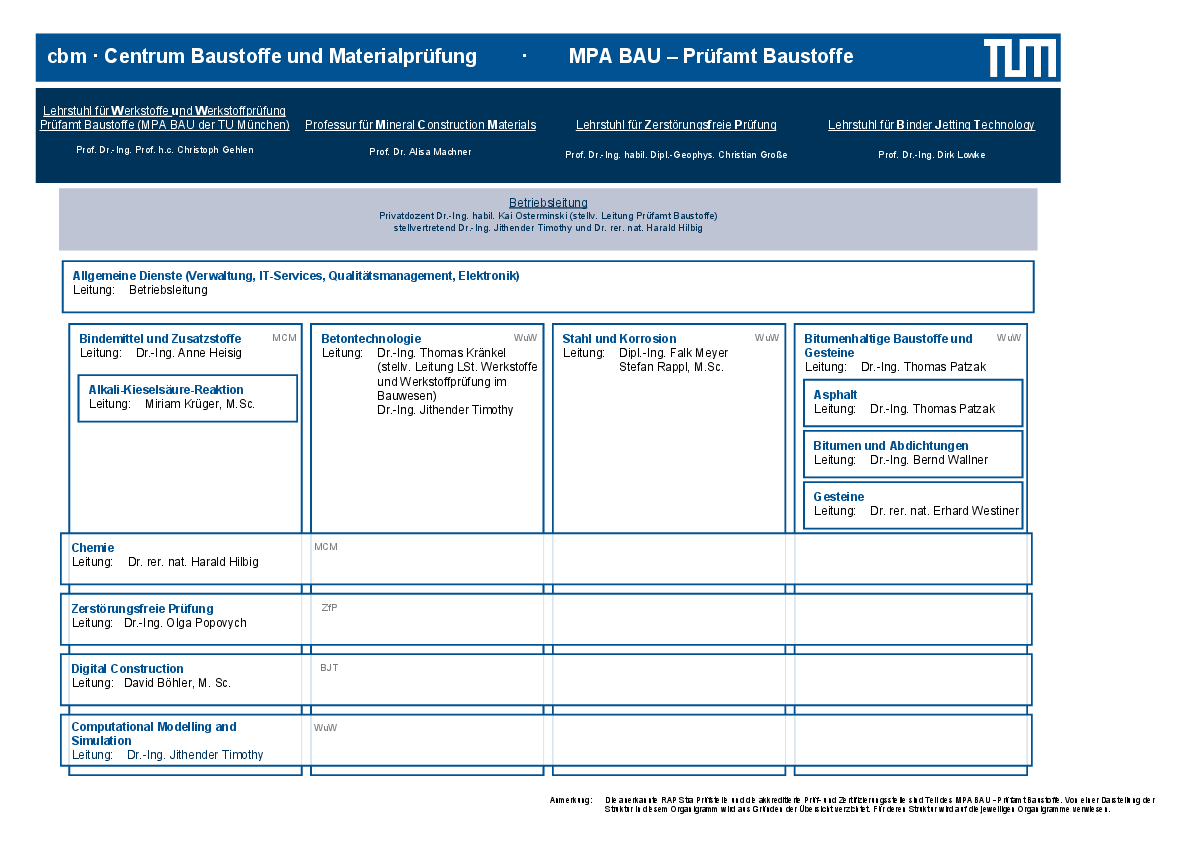The width and height of the screenshot is (1191, 842).
Task: Select the name 'Prof. Dr.-Ing. habil. Dipl.-Geophys. Christian Große'
Action: (676, 155)
